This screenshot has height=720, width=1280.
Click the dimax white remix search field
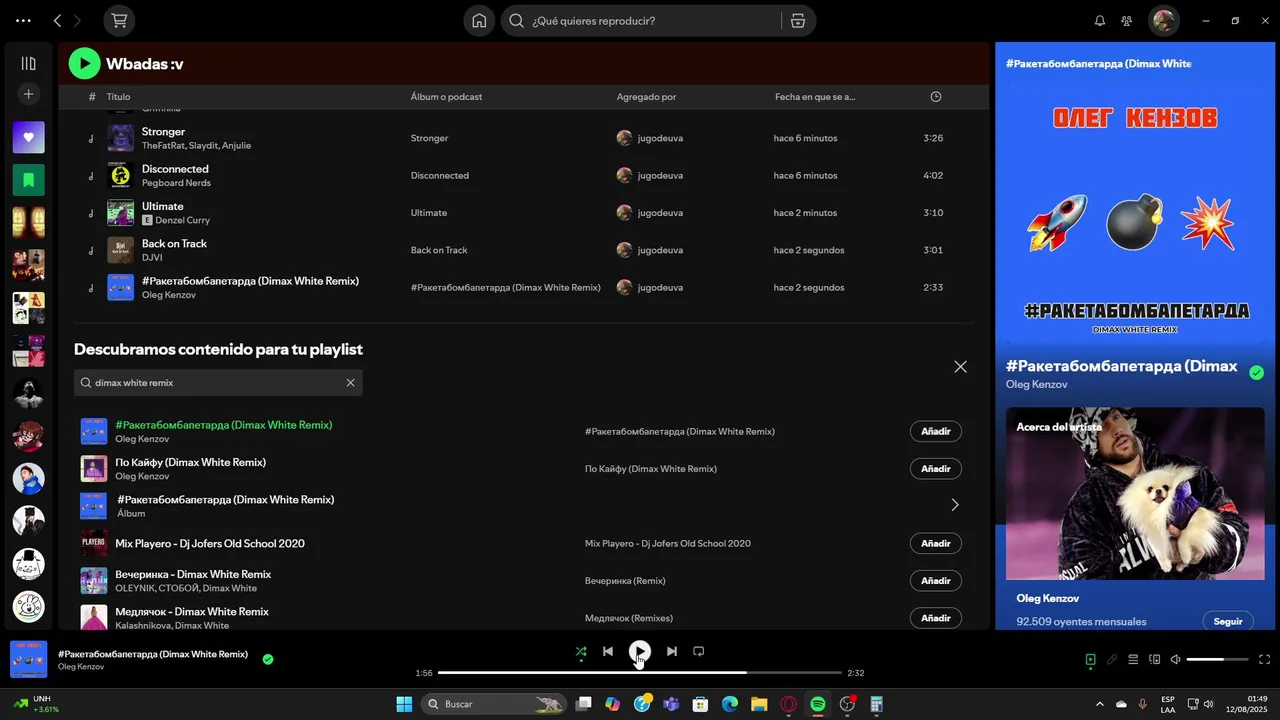click(x=218, y=383)
